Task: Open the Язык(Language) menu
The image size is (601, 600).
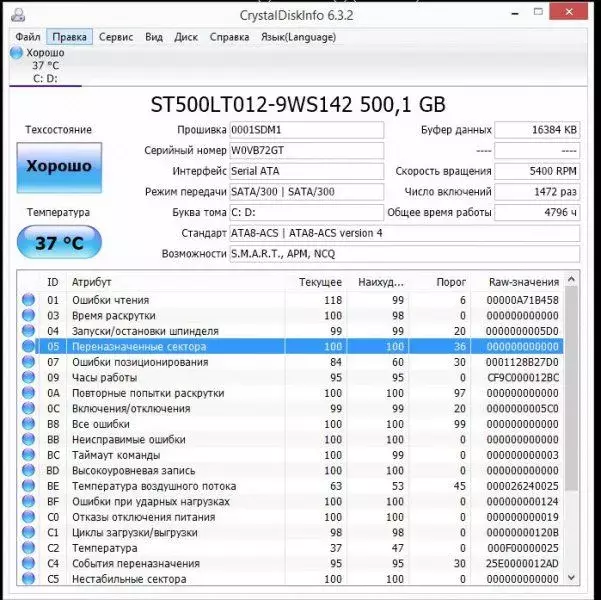Action: tap(299, 37)
